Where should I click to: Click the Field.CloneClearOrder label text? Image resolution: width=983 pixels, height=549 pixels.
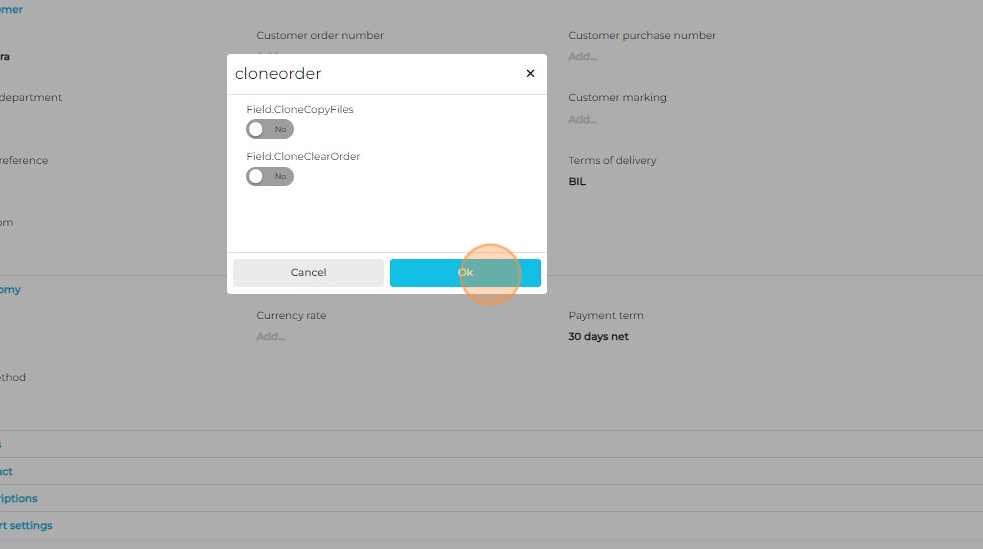point(303,157)
